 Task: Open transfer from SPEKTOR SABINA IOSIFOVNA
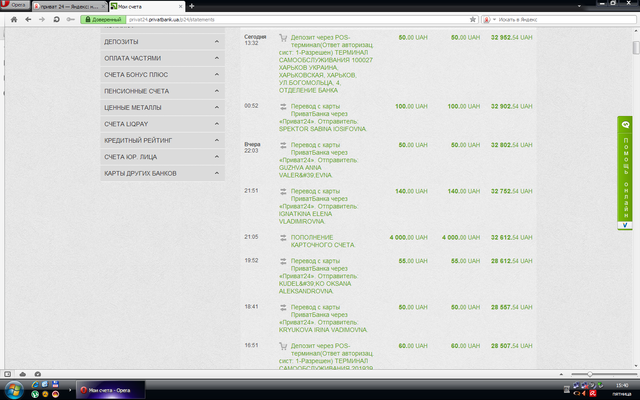tap(322, 118)
